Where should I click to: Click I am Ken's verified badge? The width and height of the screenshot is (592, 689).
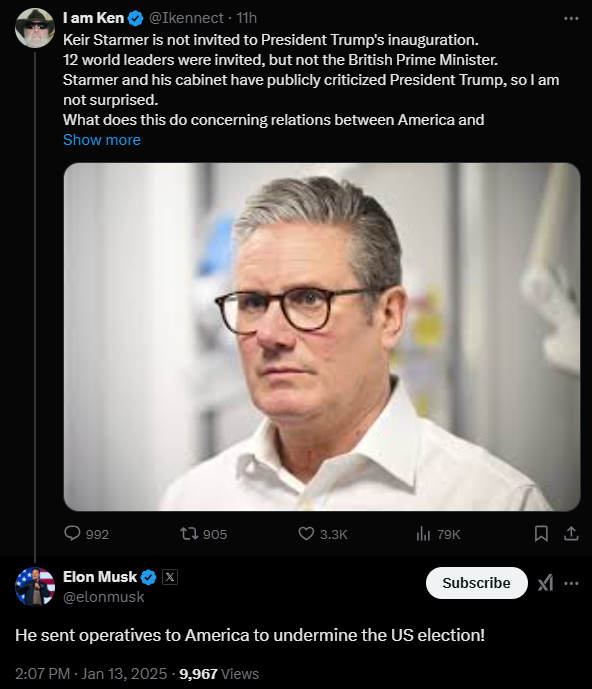click(135, 18)
